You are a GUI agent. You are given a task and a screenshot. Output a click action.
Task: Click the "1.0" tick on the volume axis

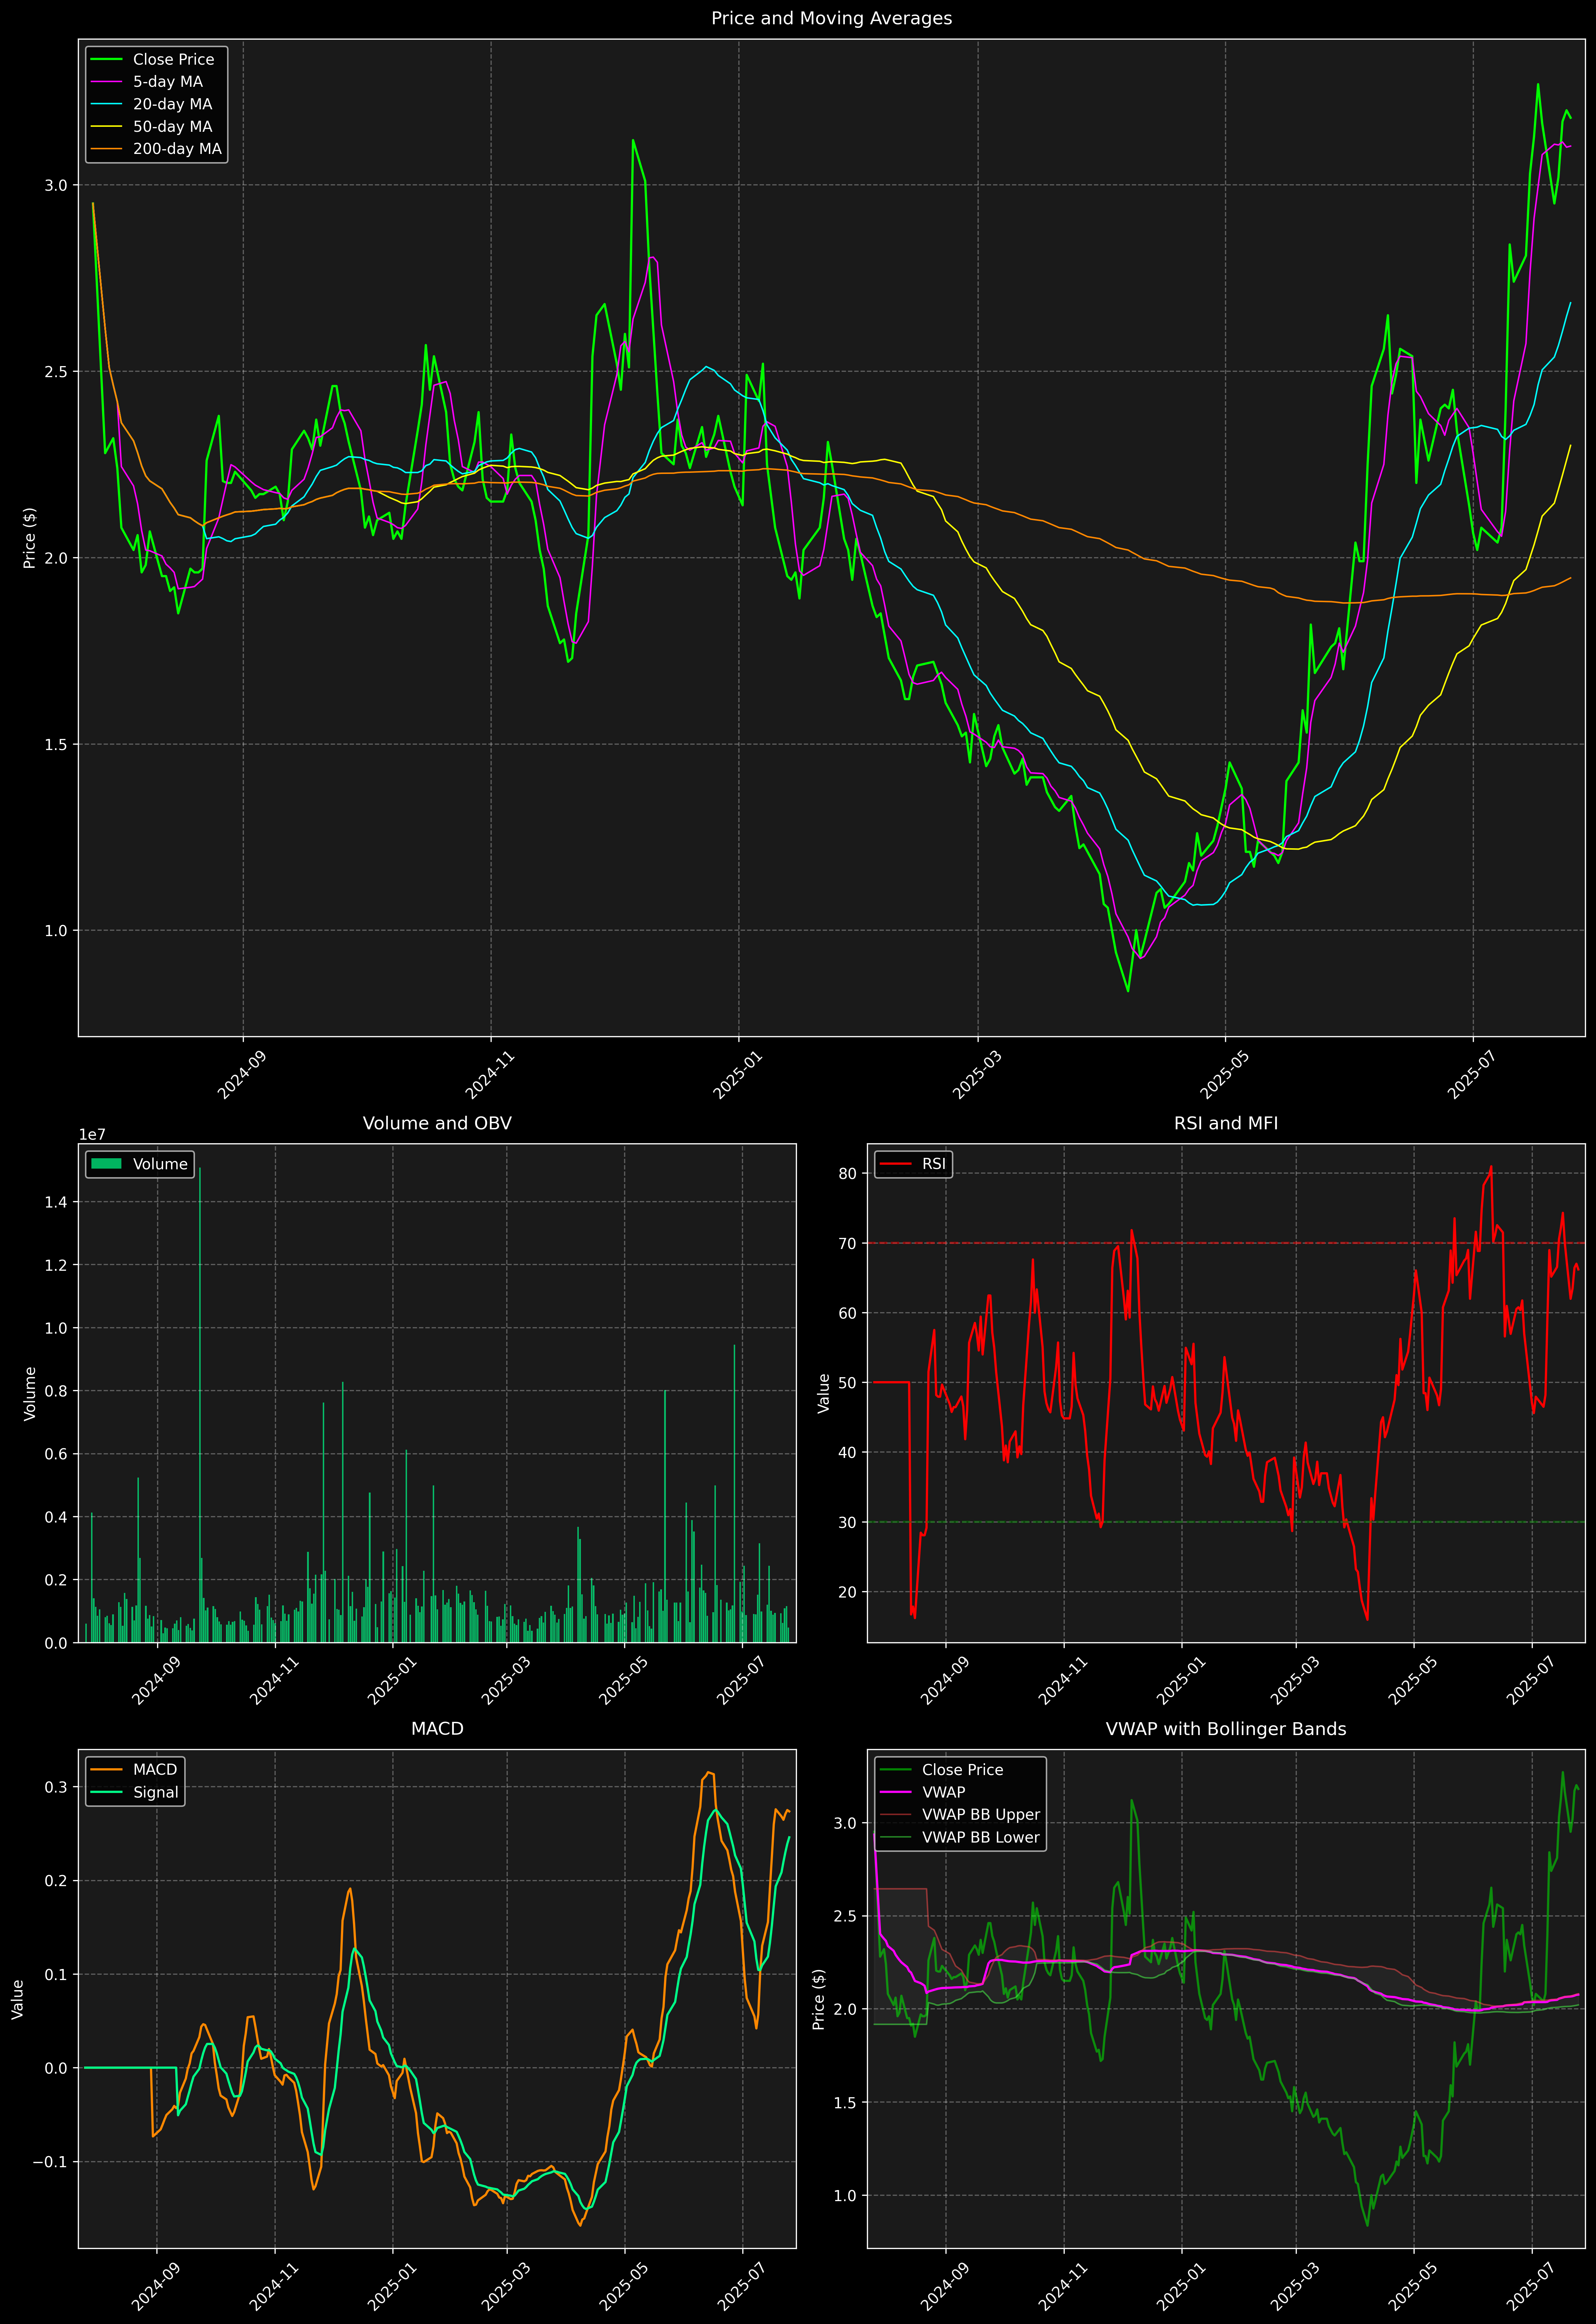click(x=56, y=1328)
